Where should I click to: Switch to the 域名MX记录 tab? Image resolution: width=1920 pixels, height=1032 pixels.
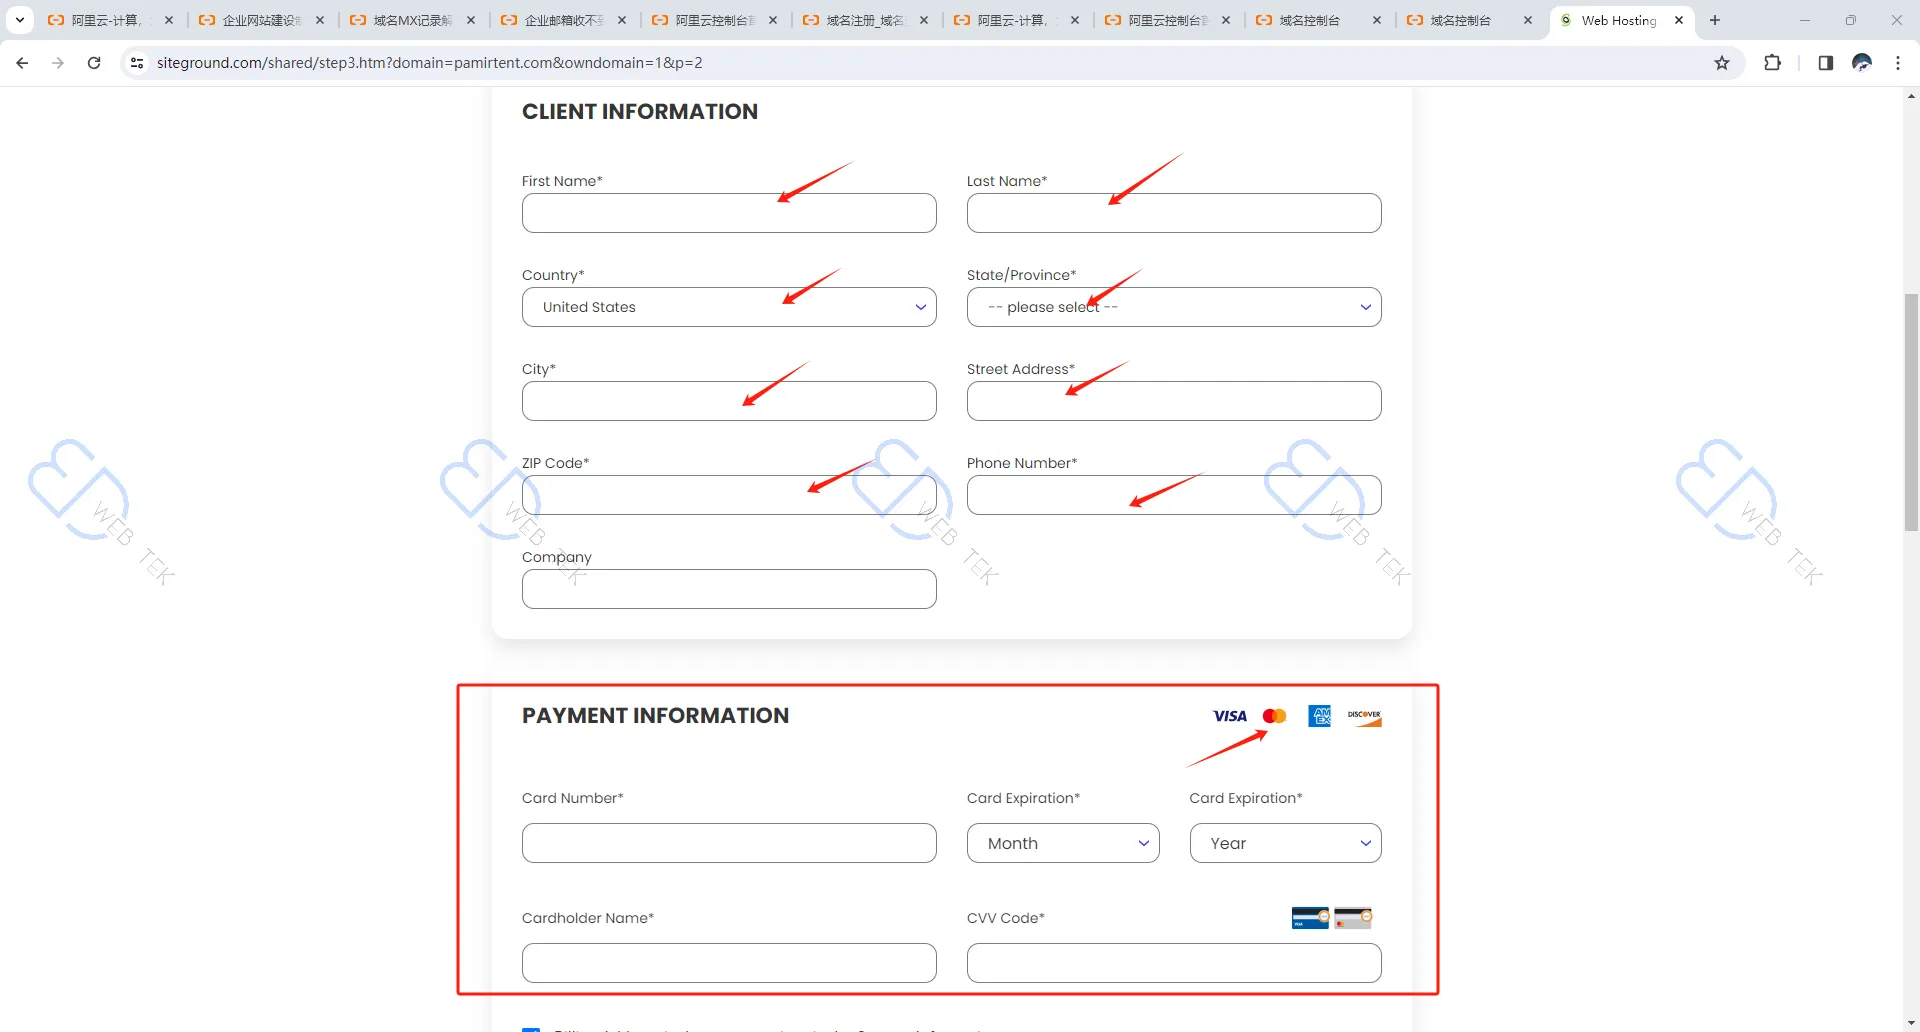410,20
